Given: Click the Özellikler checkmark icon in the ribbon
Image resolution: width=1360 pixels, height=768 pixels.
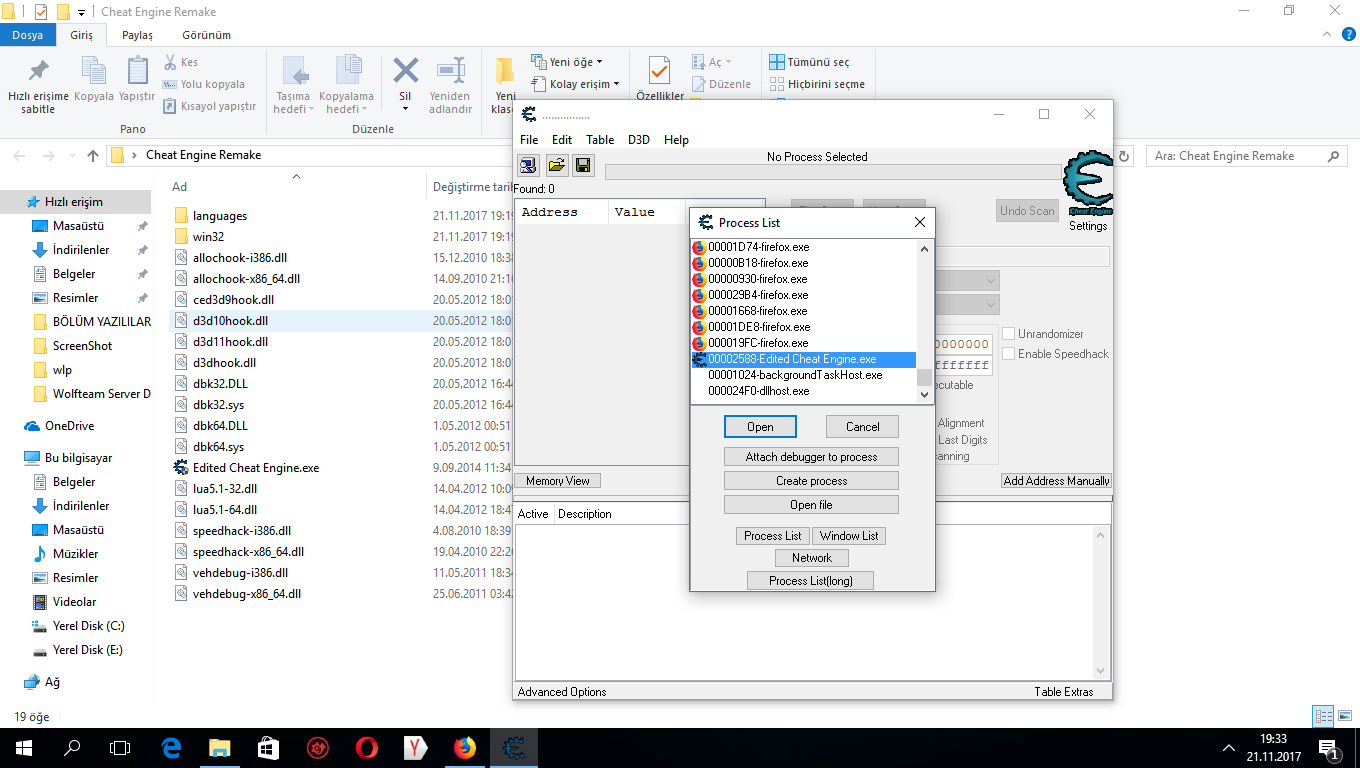Looking at the screenshot, I should pyautogui.click(x=659, y=72).
